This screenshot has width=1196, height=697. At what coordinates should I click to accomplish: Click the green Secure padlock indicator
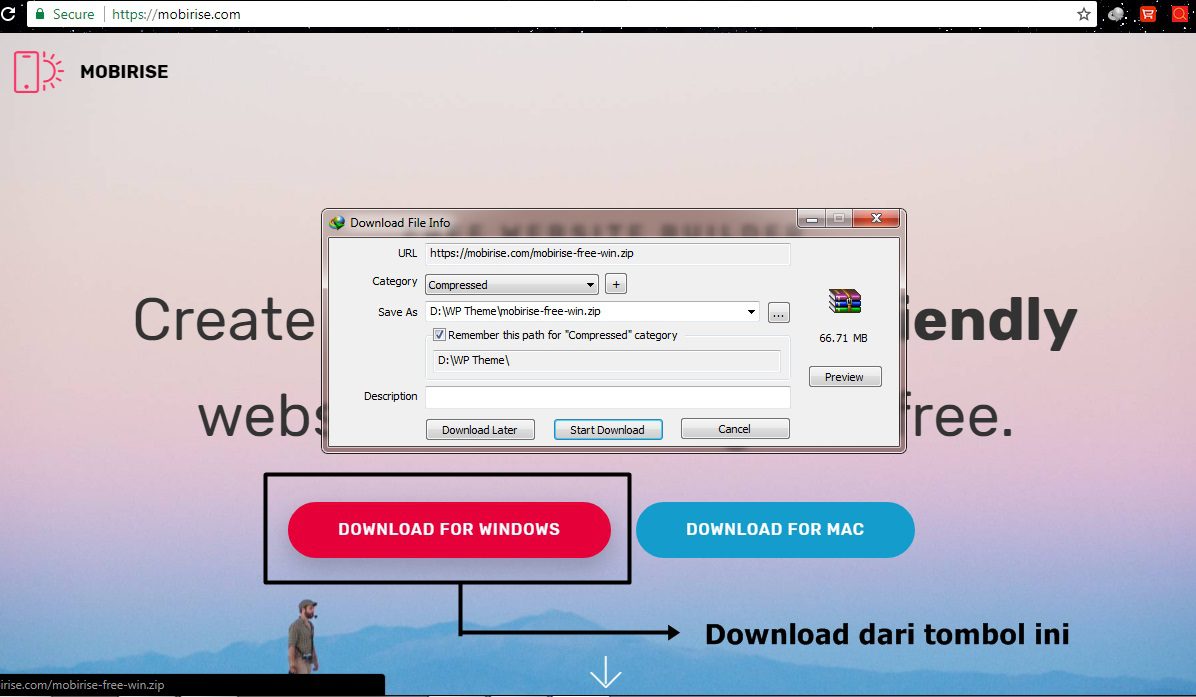(40, 14)
